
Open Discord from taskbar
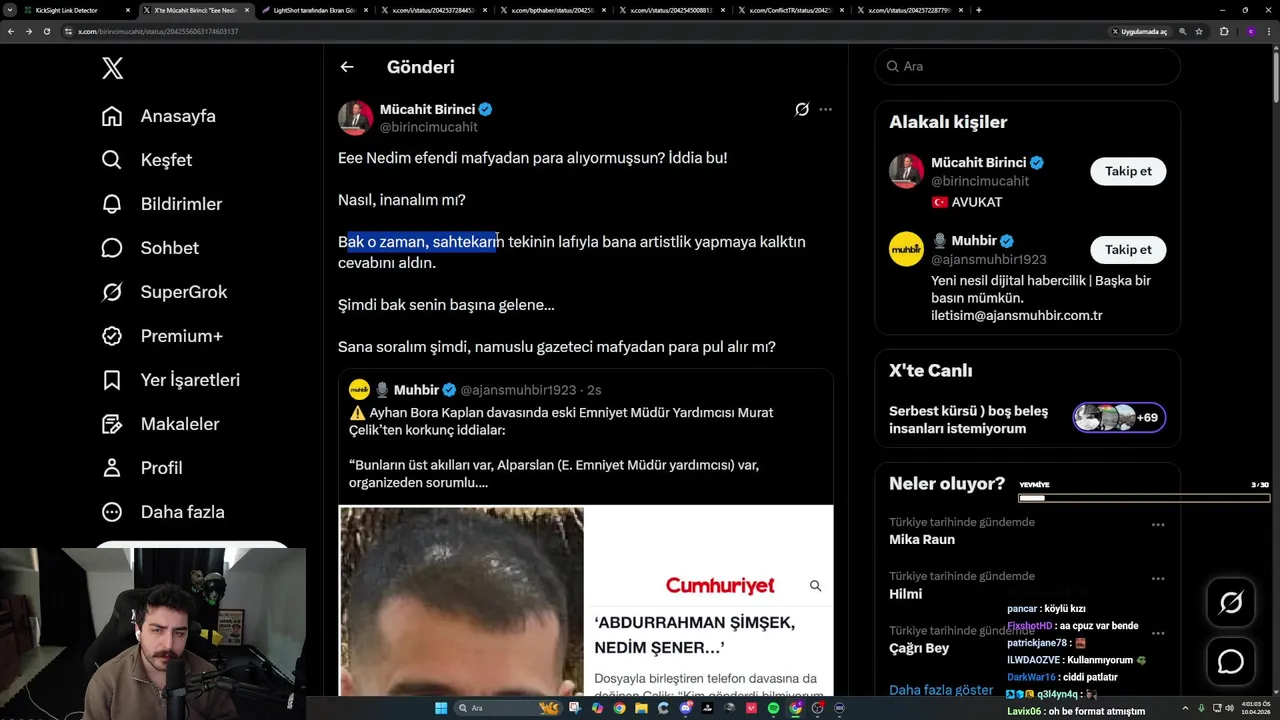tap(686, 708)
